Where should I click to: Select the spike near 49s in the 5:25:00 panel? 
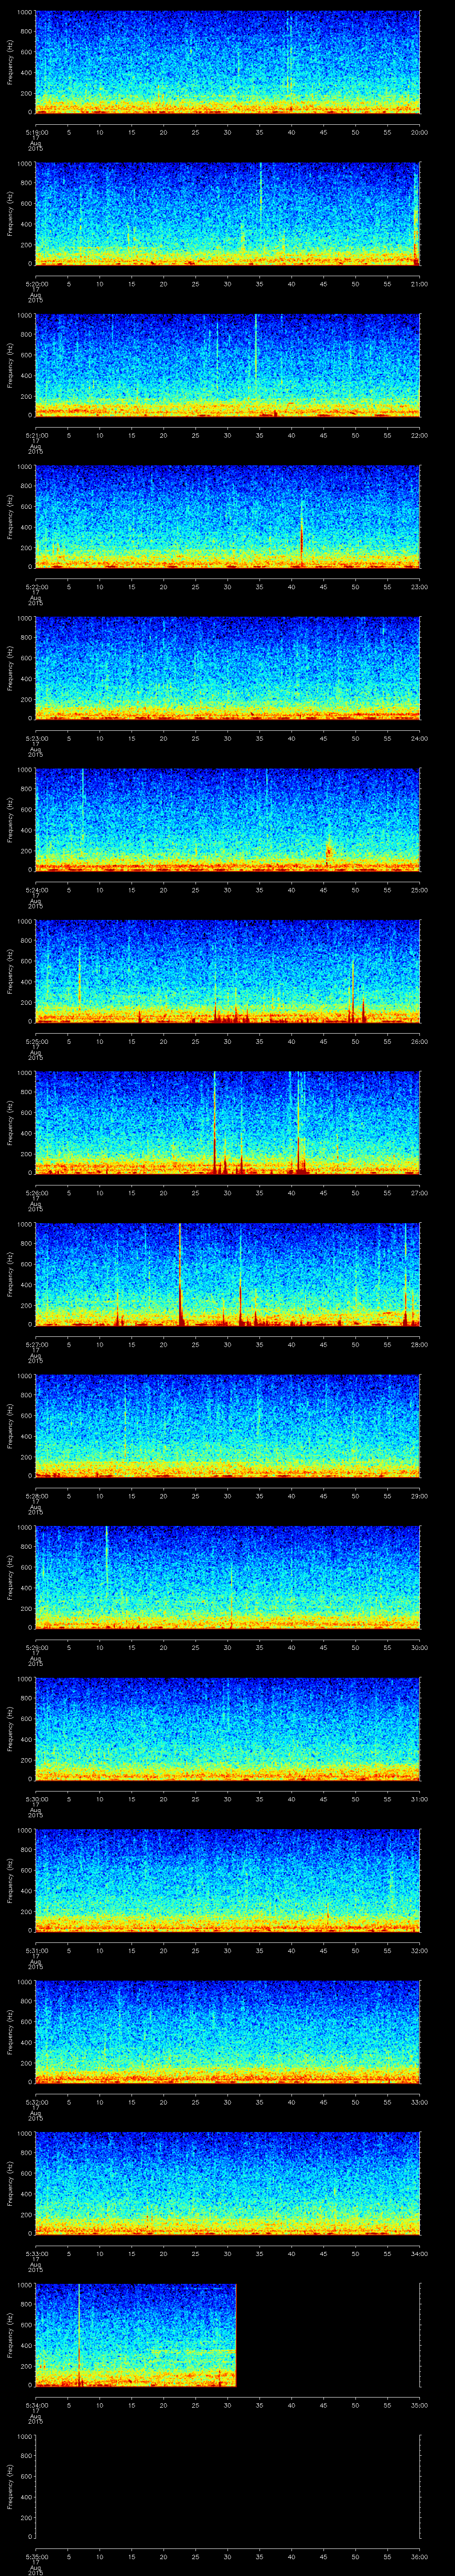(x=352, y=990)
